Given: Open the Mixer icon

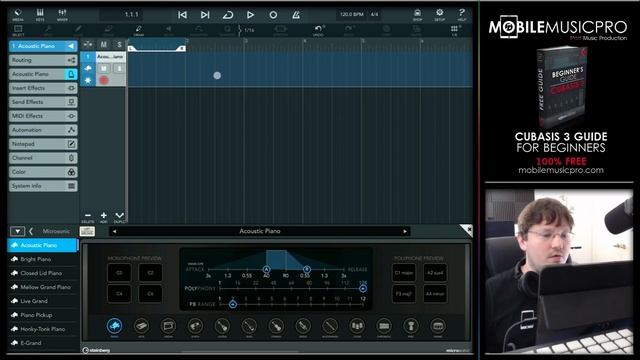Looking at the screenshot, I should point(62,14).
